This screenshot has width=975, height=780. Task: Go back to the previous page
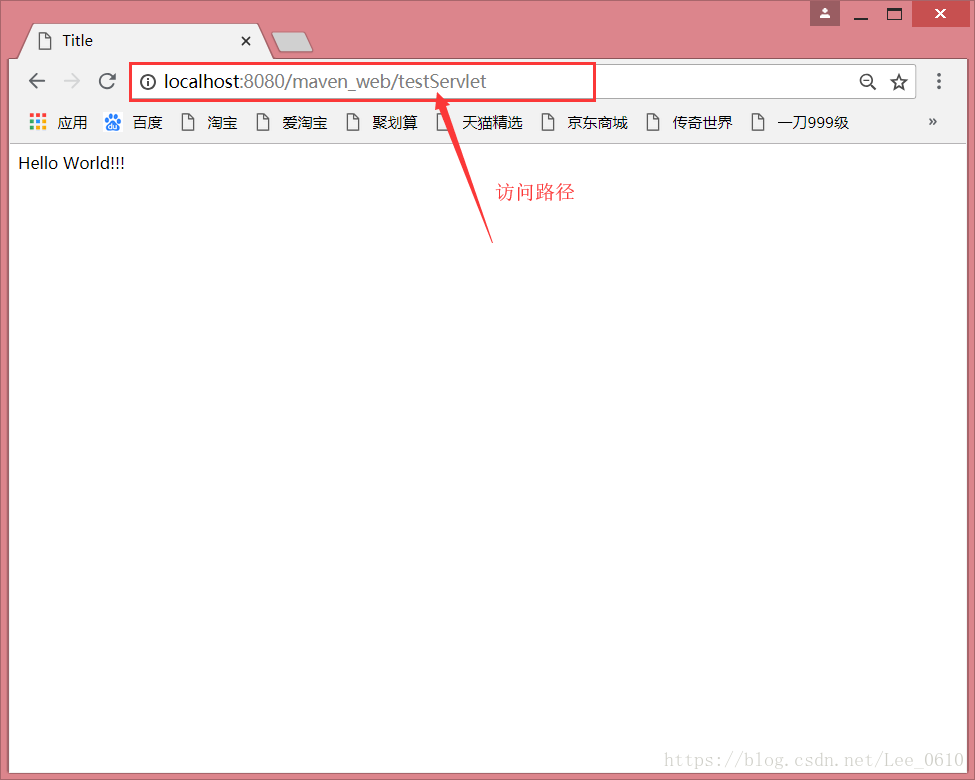[37, 81]
